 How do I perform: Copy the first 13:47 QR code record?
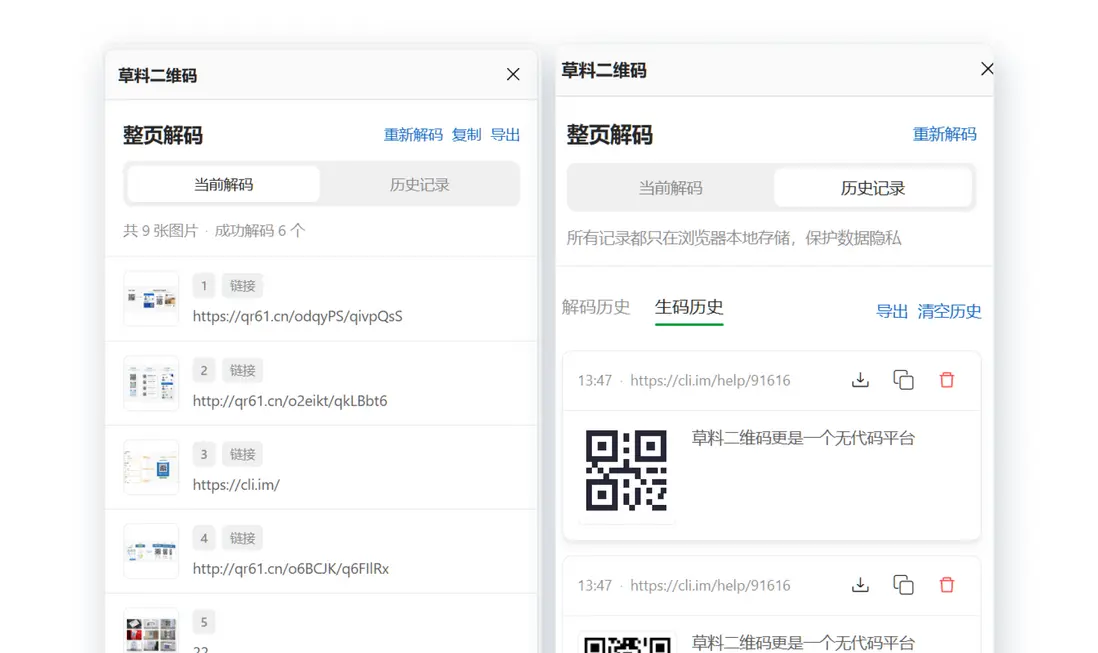point(903,380)
